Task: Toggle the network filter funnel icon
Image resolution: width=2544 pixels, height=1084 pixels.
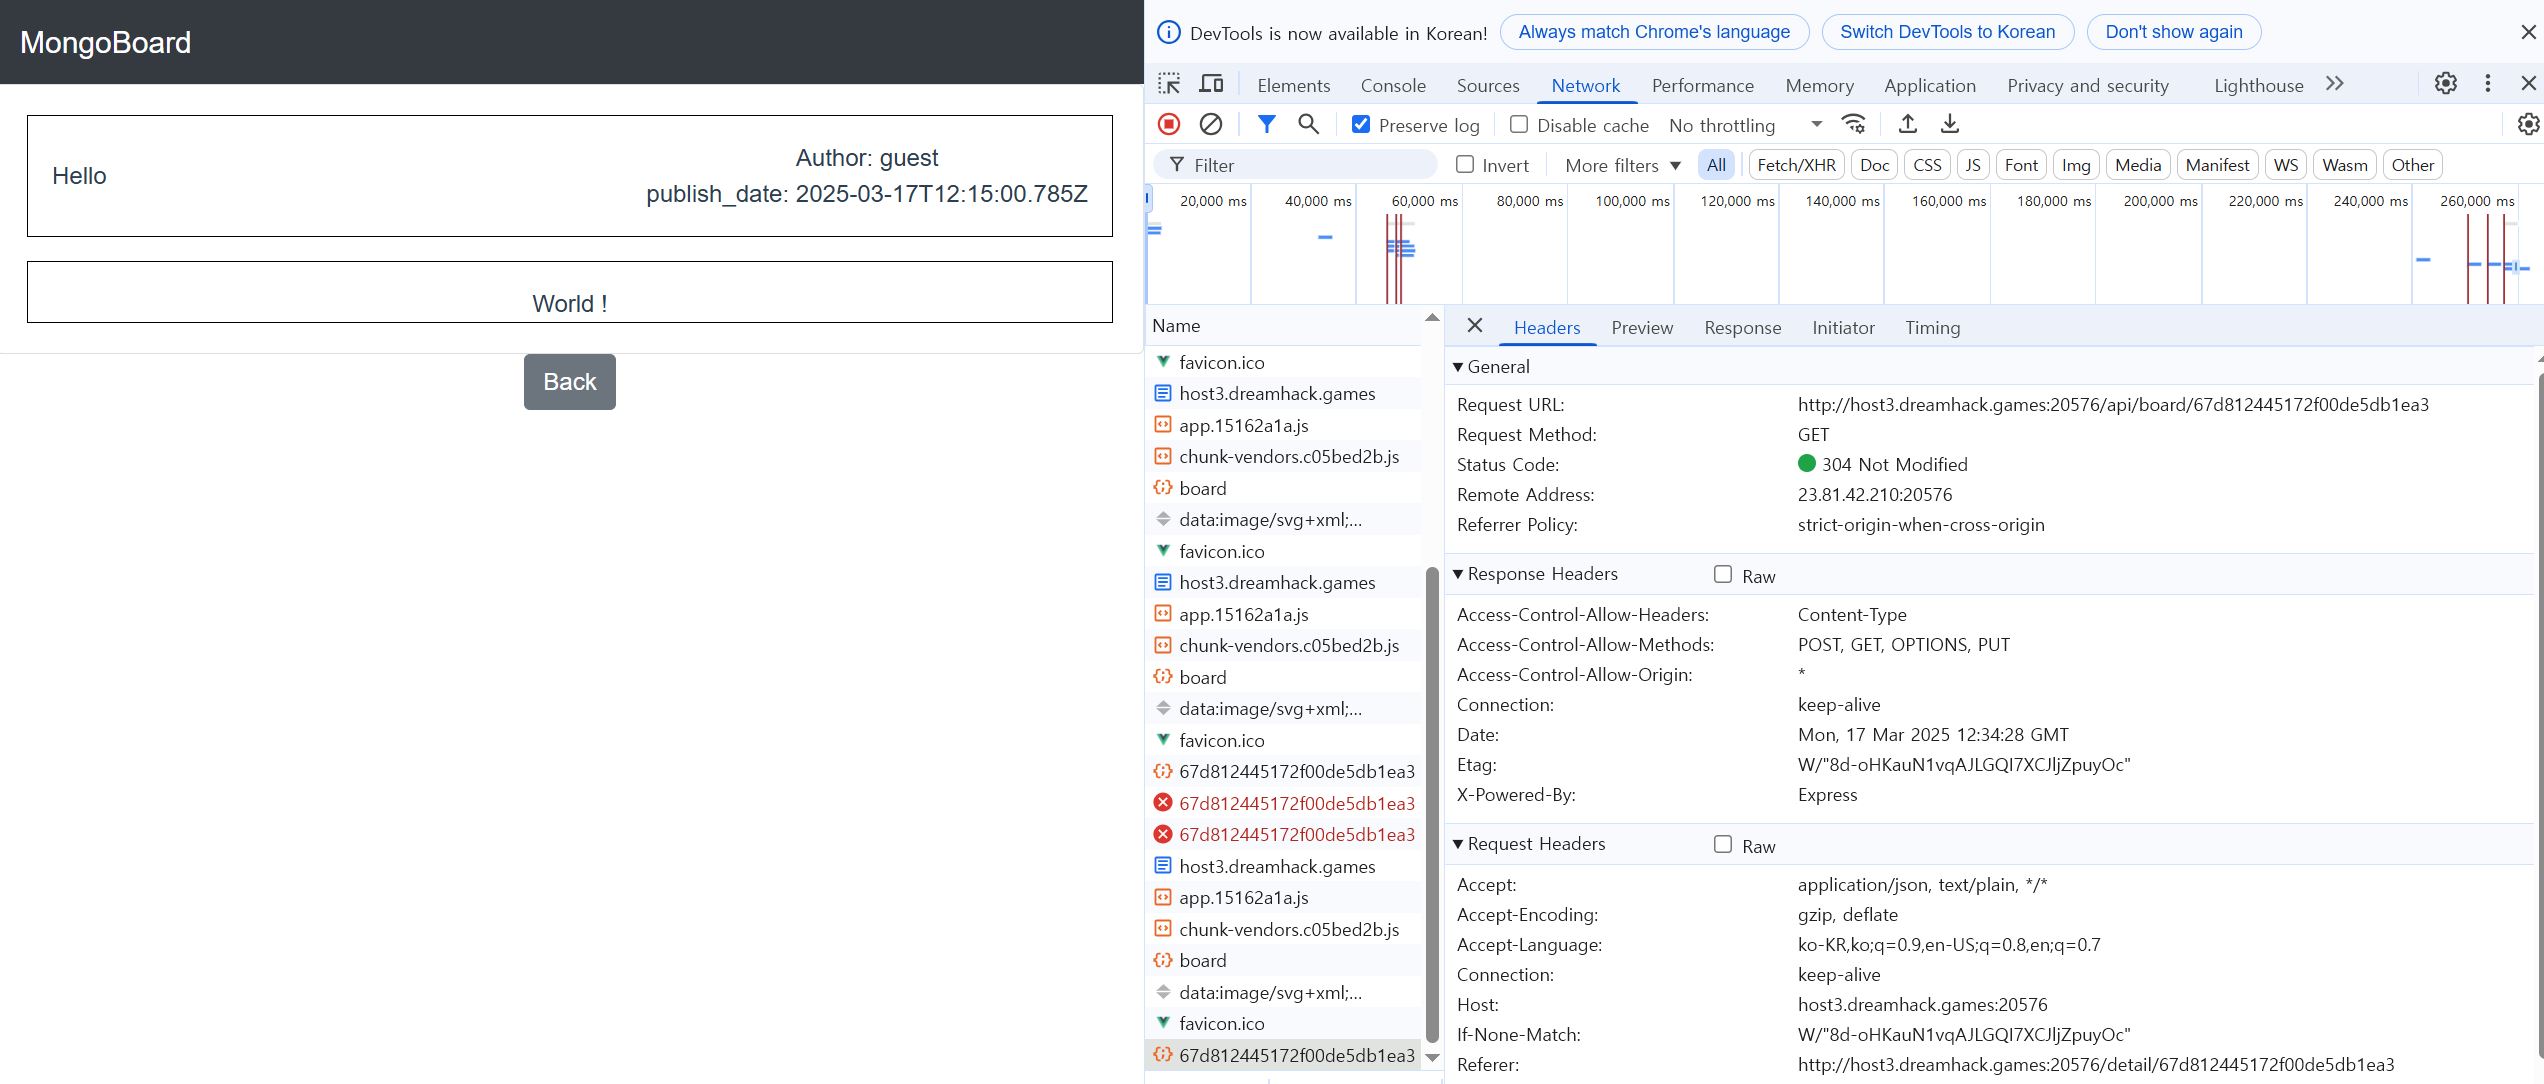Action: [x=1266, y=124]
